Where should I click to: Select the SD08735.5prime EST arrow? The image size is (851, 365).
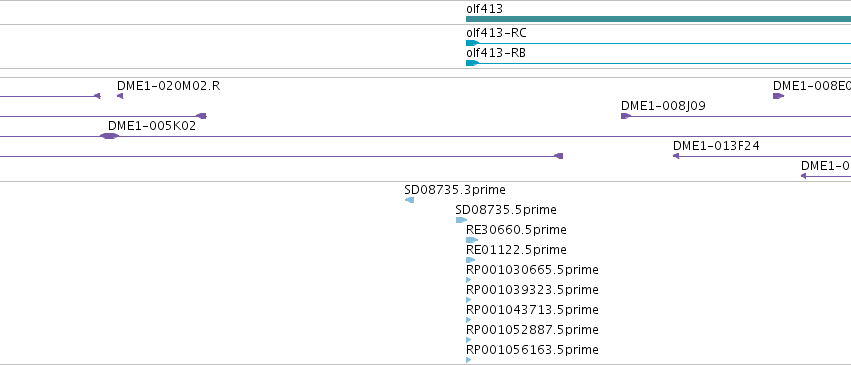pyautogui.click(x=461, y=220)
